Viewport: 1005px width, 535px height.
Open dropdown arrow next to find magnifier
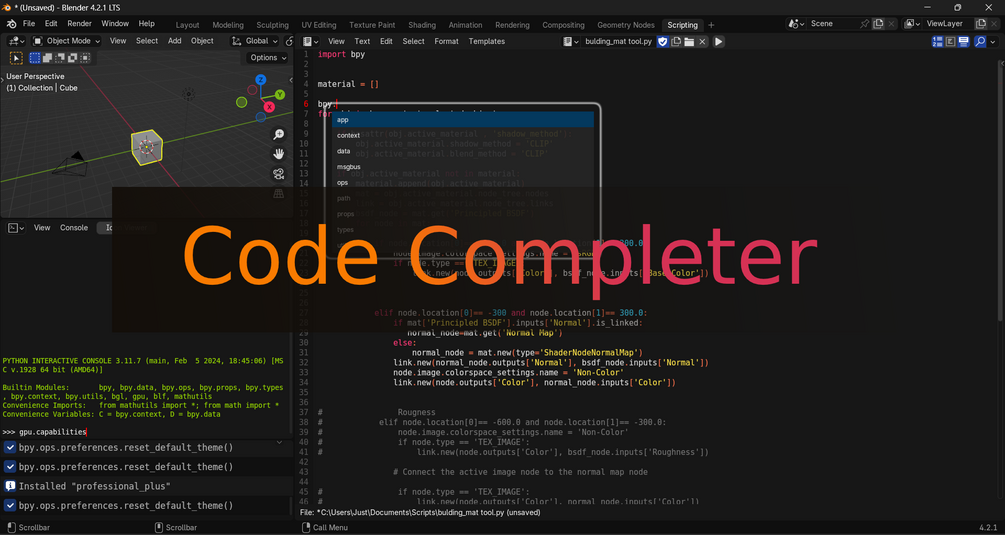pyautogui.click(x=993, y=42)
